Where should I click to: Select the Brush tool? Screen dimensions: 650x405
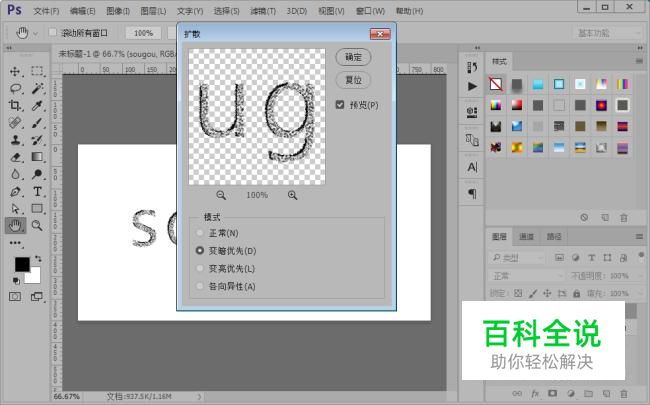(x=37, y=123)
